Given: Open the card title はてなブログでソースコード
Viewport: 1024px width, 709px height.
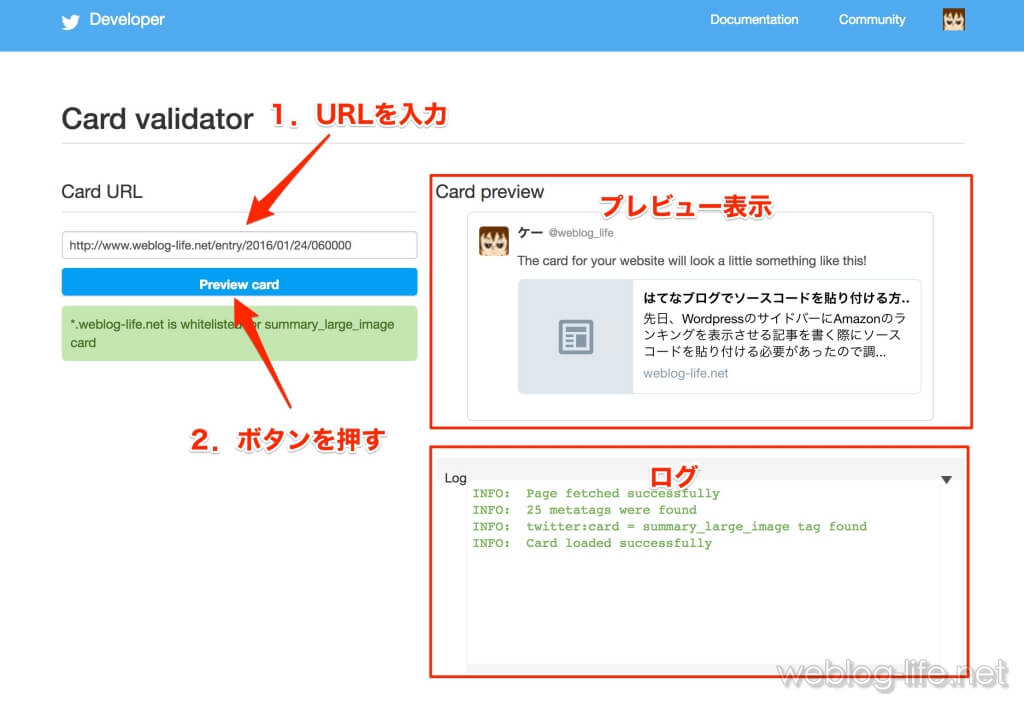Looking at the screenshot, I should (775, 298).
